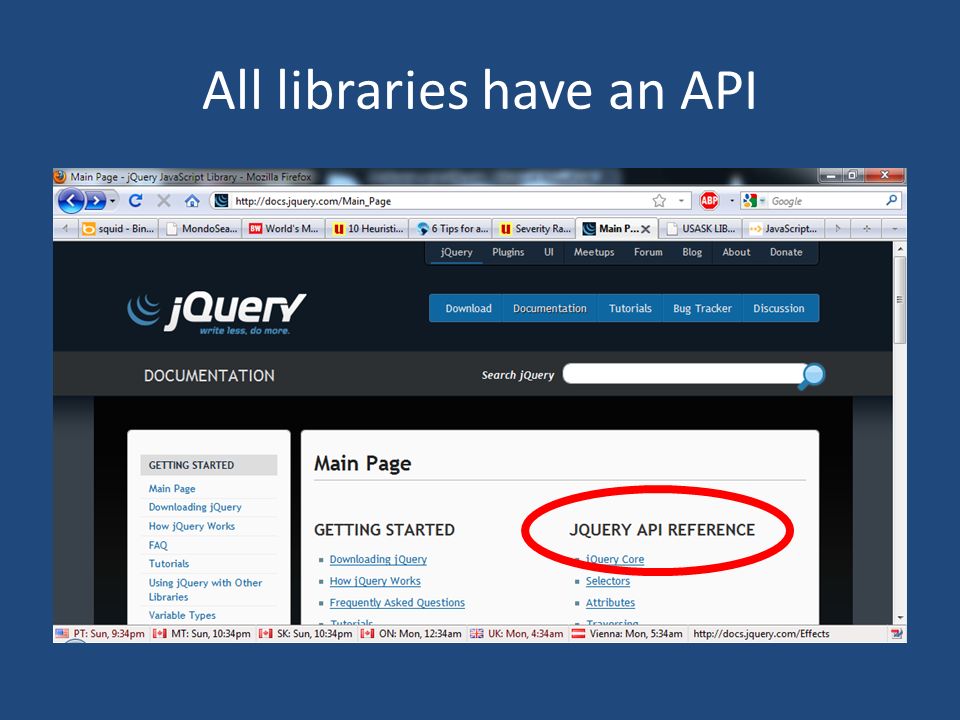
Task: Open Using jQuery with Other Libraries
Action: pos(205,590)
